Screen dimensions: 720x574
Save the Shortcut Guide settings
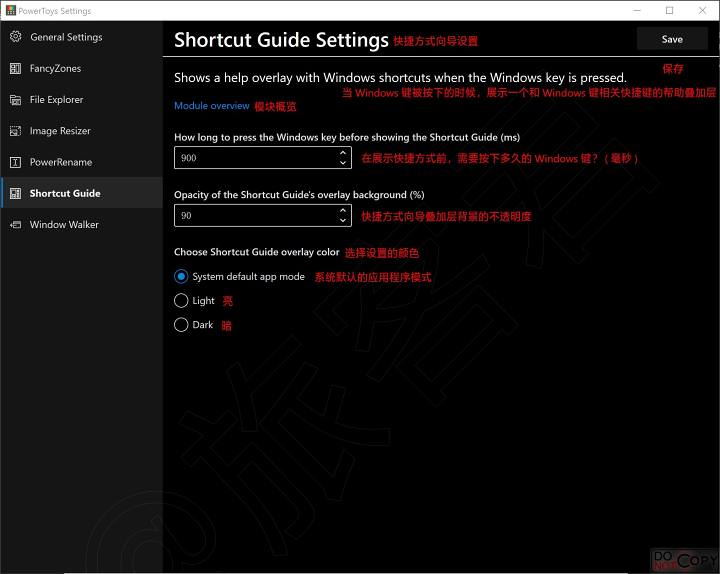[672, 39]
